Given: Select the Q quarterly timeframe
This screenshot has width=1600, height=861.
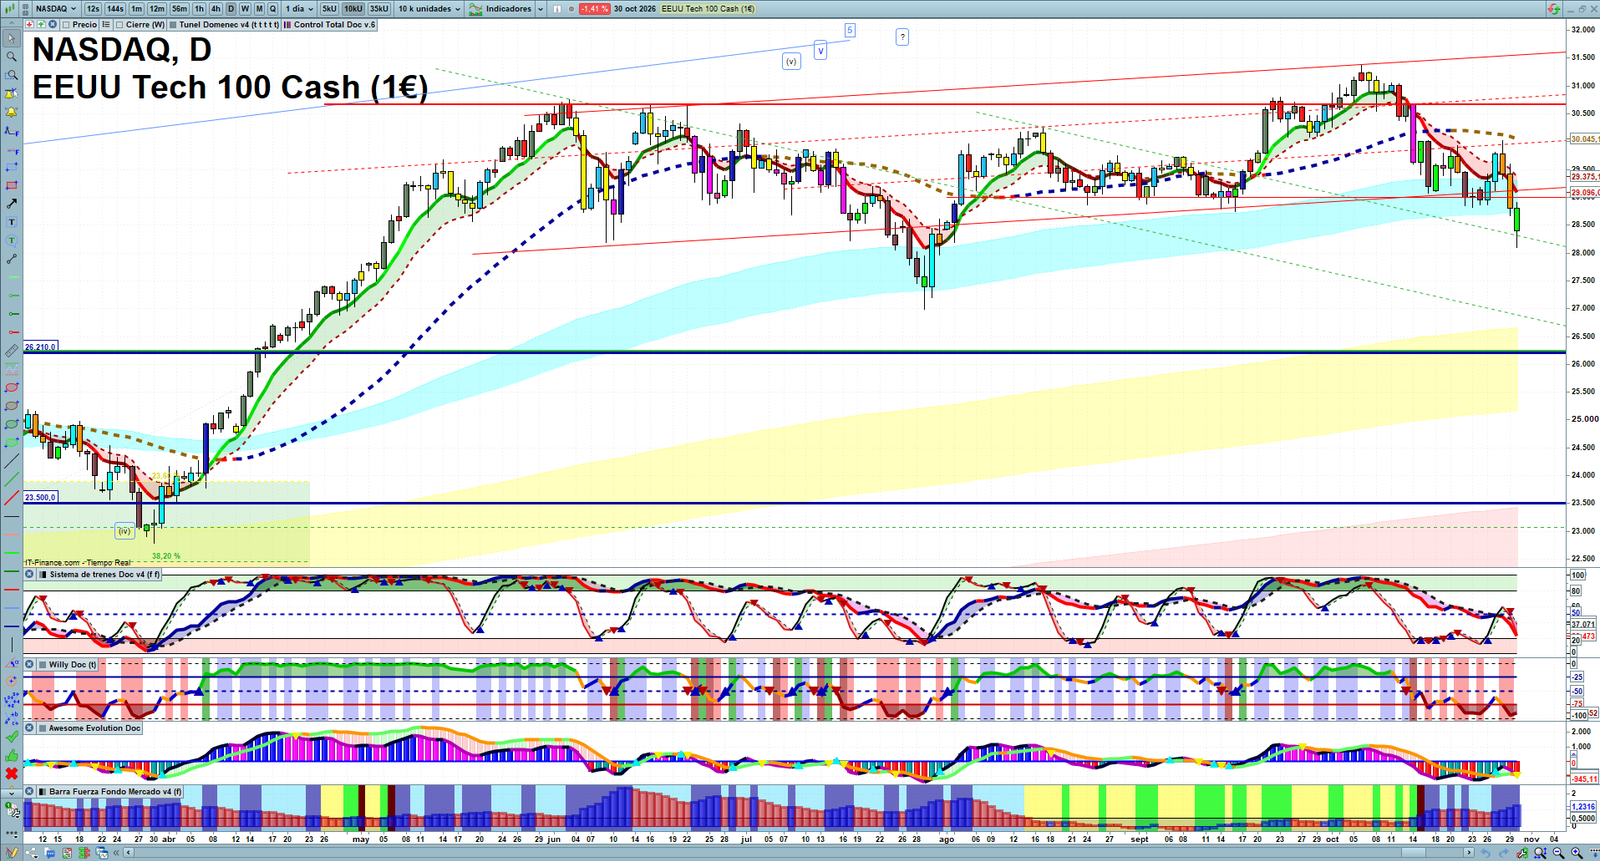Looking at the screenshot, I should pos(272,9).
